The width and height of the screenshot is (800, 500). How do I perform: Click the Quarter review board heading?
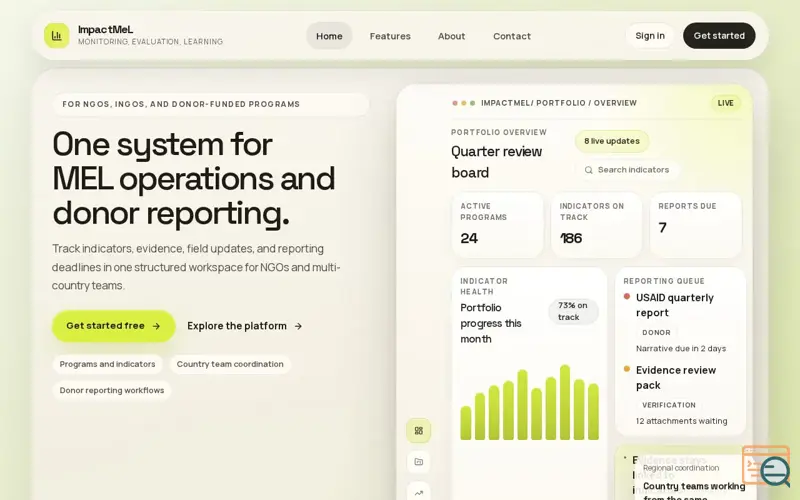[x=496, y=162]
